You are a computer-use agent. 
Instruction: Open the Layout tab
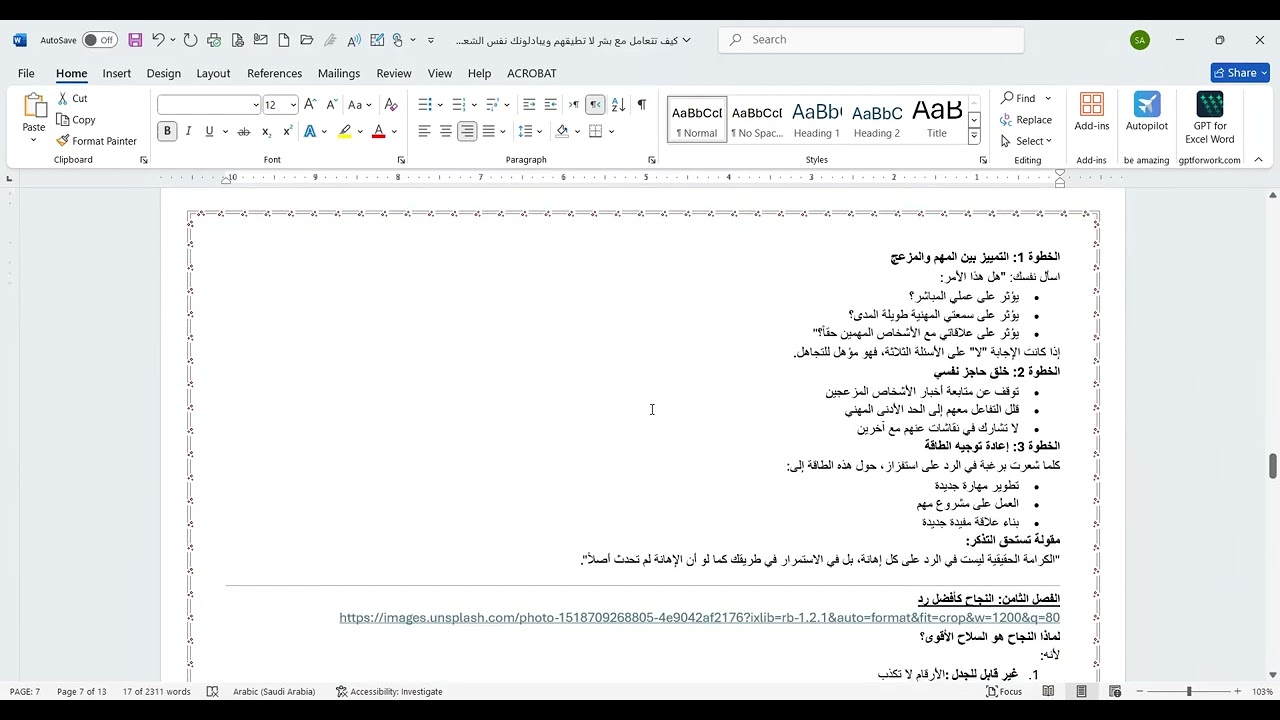click(x=213, y=73)
